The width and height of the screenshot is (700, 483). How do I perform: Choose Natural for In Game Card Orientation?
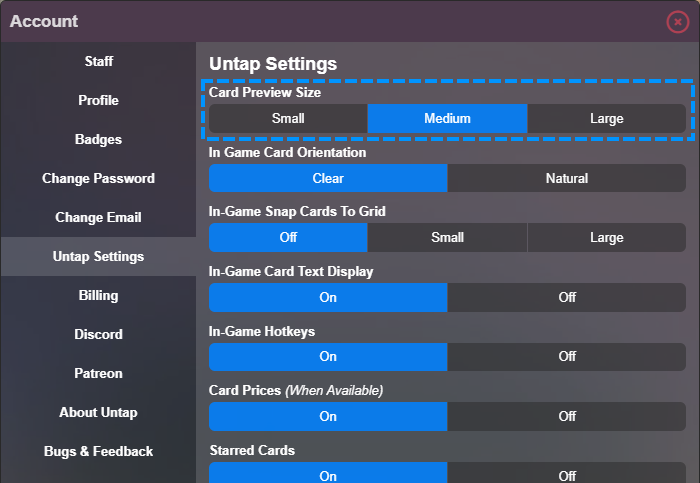click(567, 178)
